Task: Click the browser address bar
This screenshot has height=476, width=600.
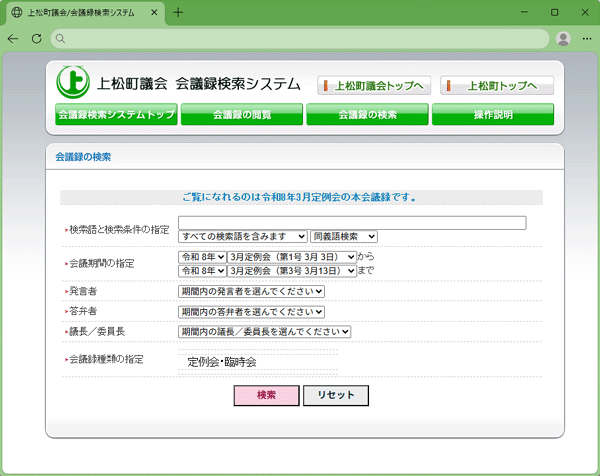Action: click(300, 39)
